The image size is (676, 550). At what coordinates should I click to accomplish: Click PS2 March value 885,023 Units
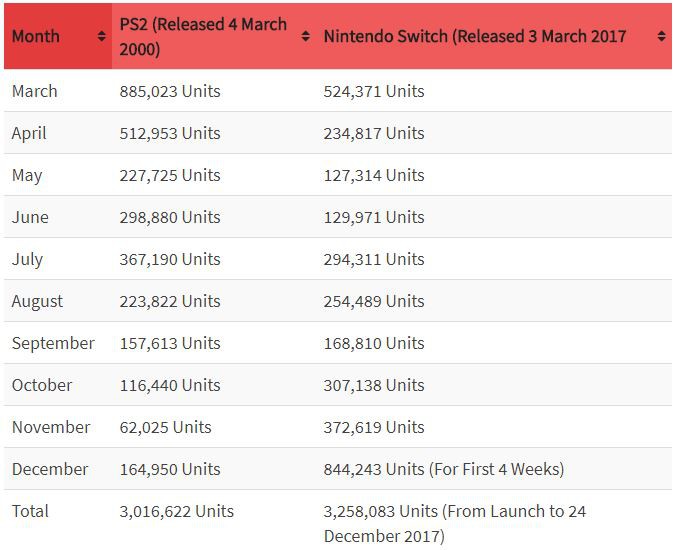170,91
